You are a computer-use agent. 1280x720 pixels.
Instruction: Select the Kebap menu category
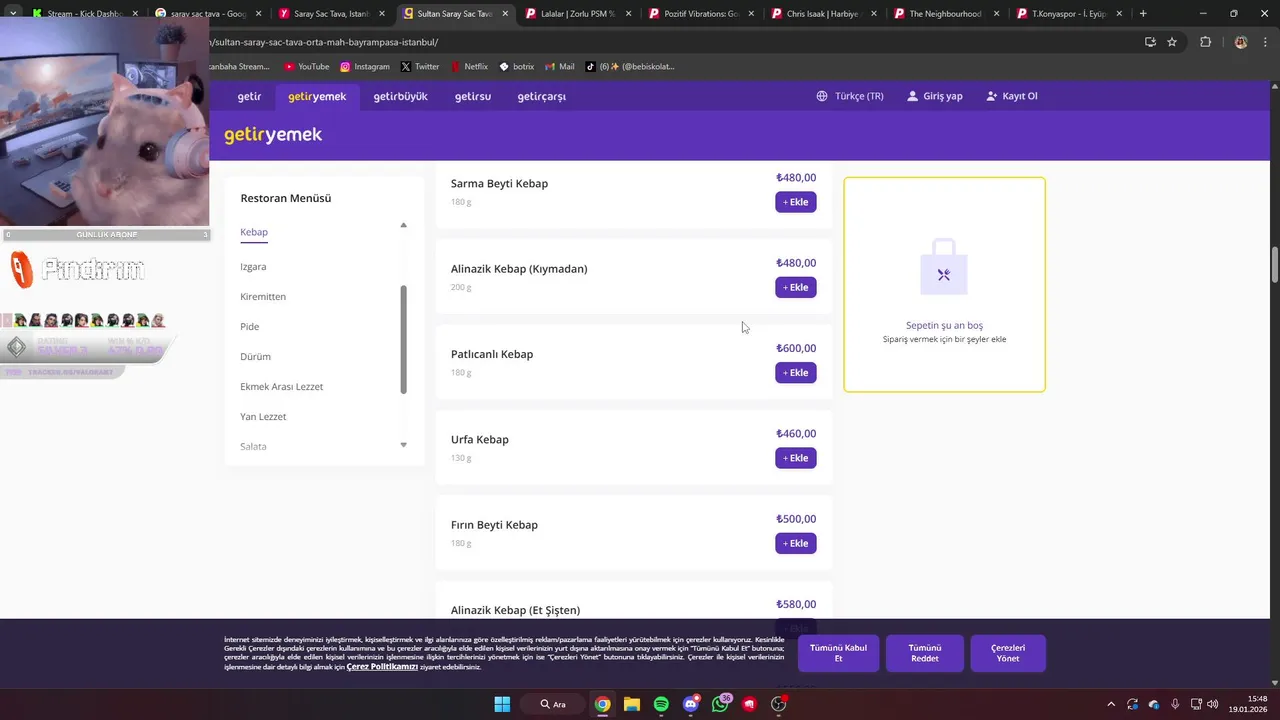(x=254, y=232)
